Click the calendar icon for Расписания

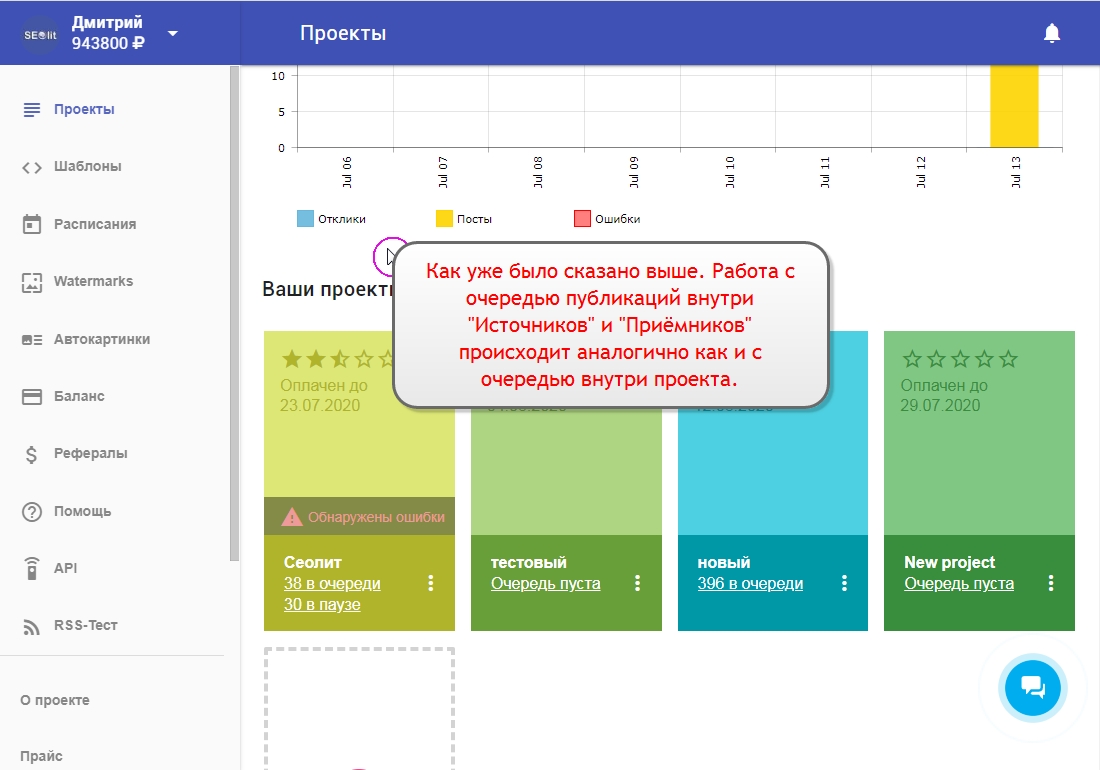click(32, 224)
